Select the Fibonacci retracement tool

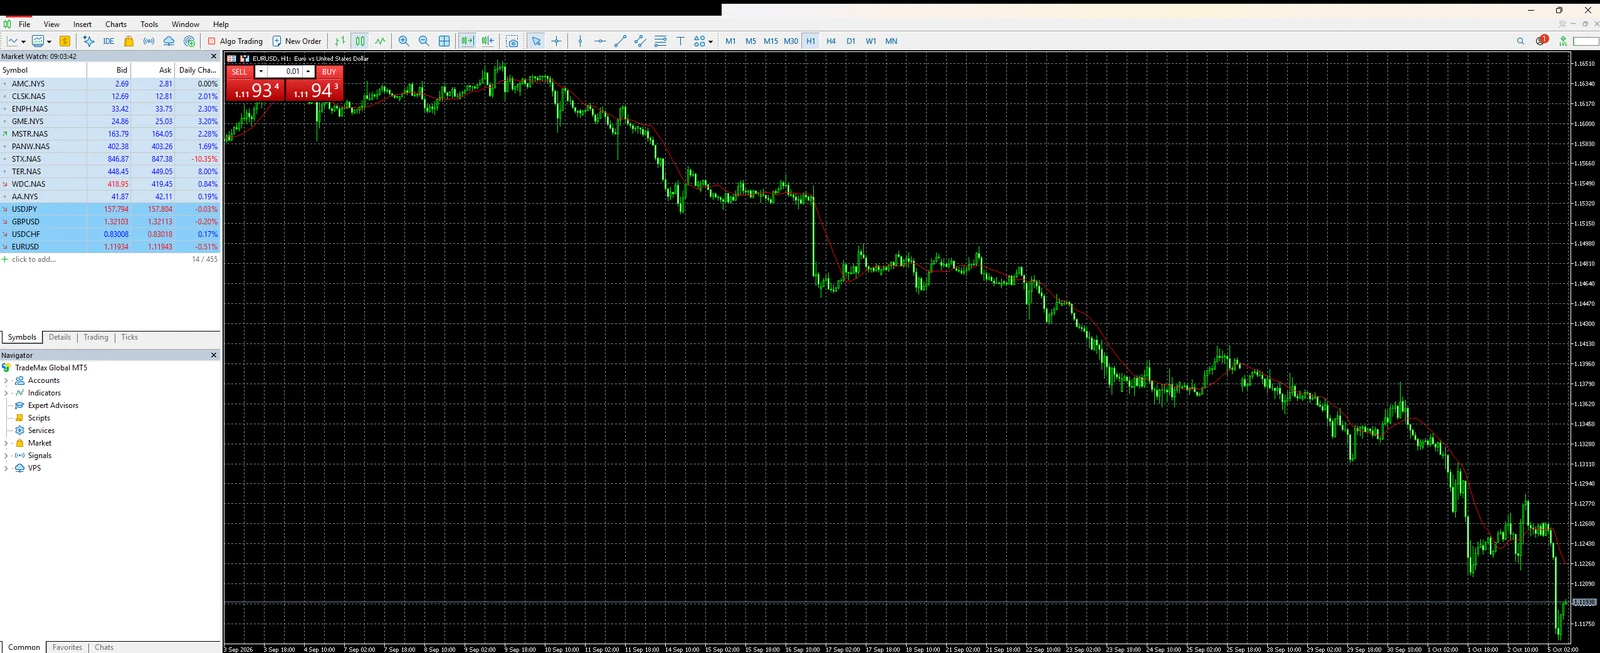[x=660, y=41]
